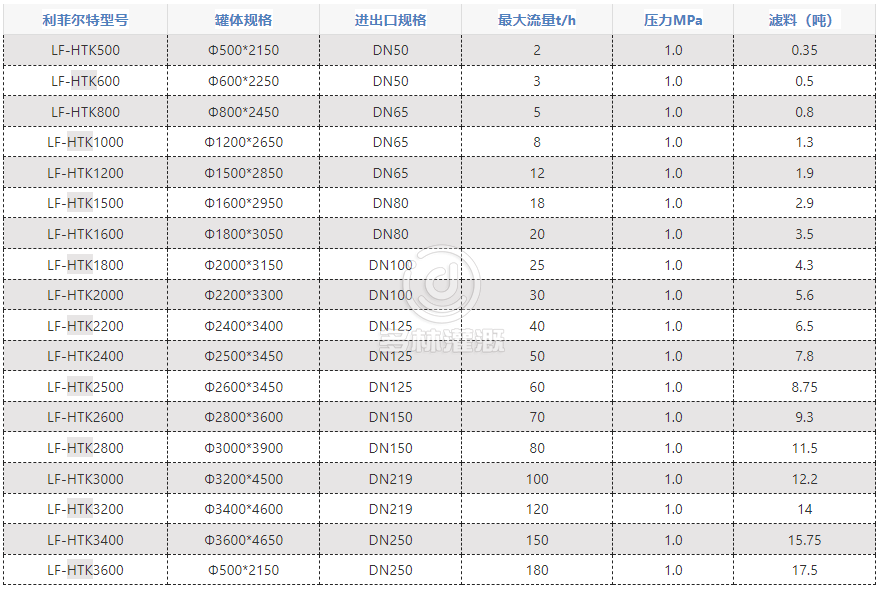This screenshot has width=884, height=589.
Task: Click the 利菲尔特型号 column header
Action: (x=85, y=20)
